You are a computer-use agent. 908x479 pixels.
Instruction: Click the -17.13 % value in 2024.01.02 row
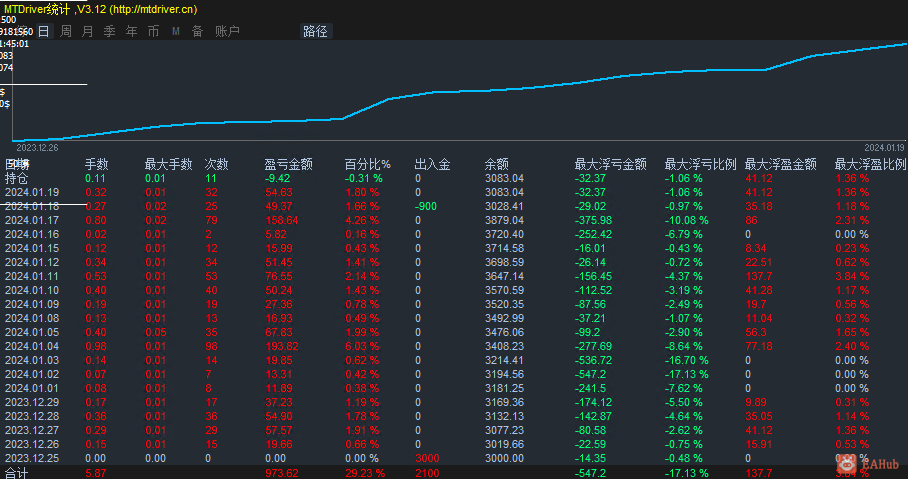point(686,374)
